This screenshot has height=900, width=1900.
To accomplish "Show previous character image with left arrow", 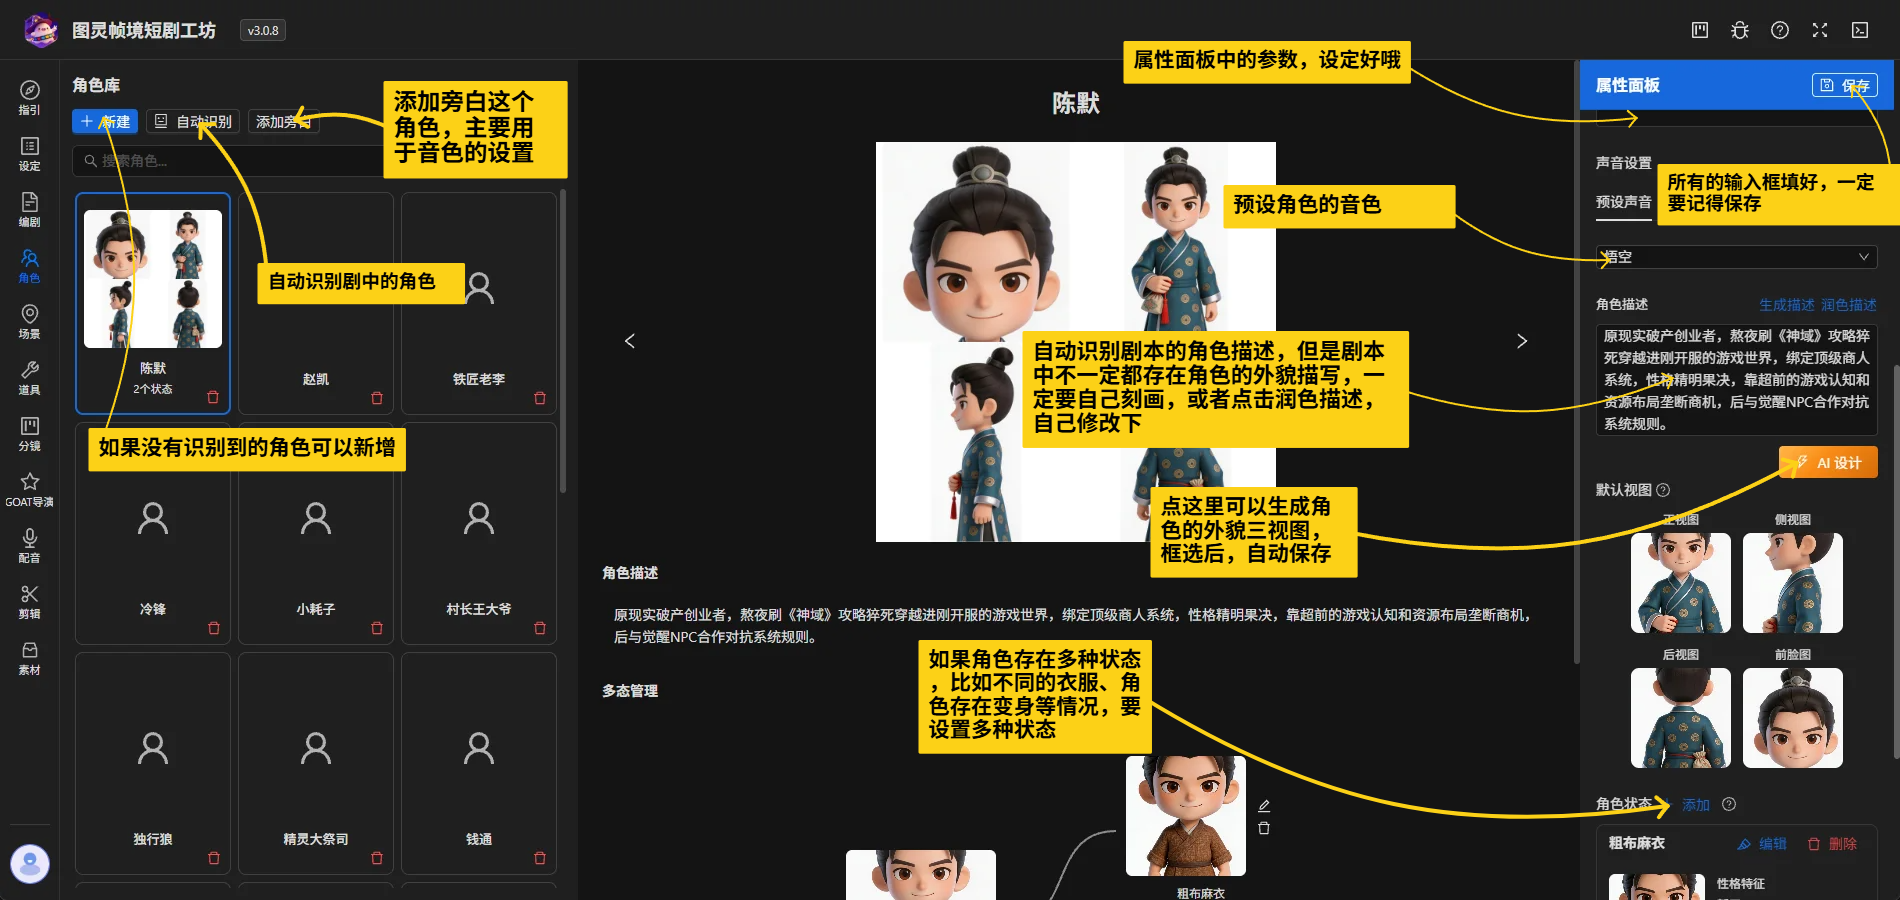I will 630,341.
